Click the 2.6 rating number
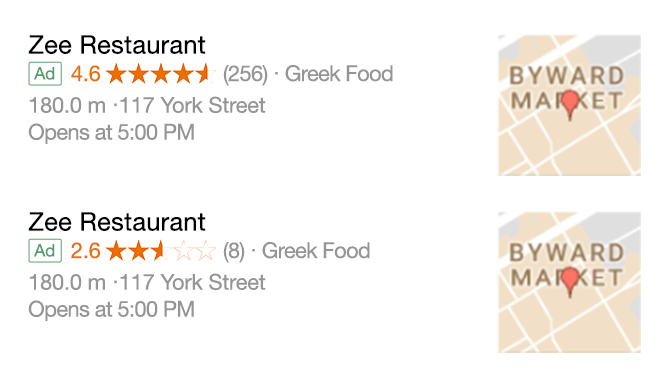Viewport: 670px width, 377px height. (85, 250)
